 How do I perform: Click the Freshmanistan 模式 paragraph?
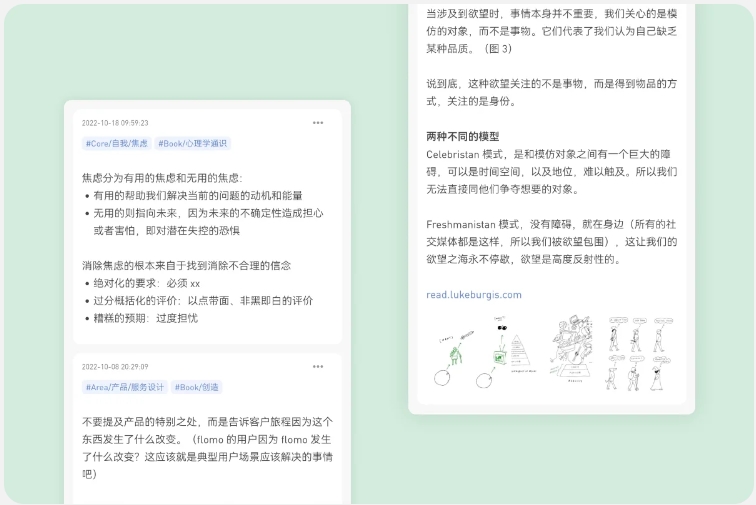point(551,241)
